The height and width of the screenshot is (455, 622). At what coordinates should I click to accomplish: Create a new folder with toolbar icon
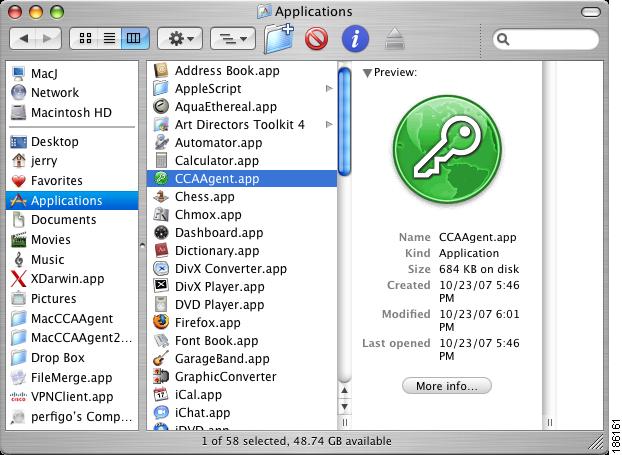point(279,38)
